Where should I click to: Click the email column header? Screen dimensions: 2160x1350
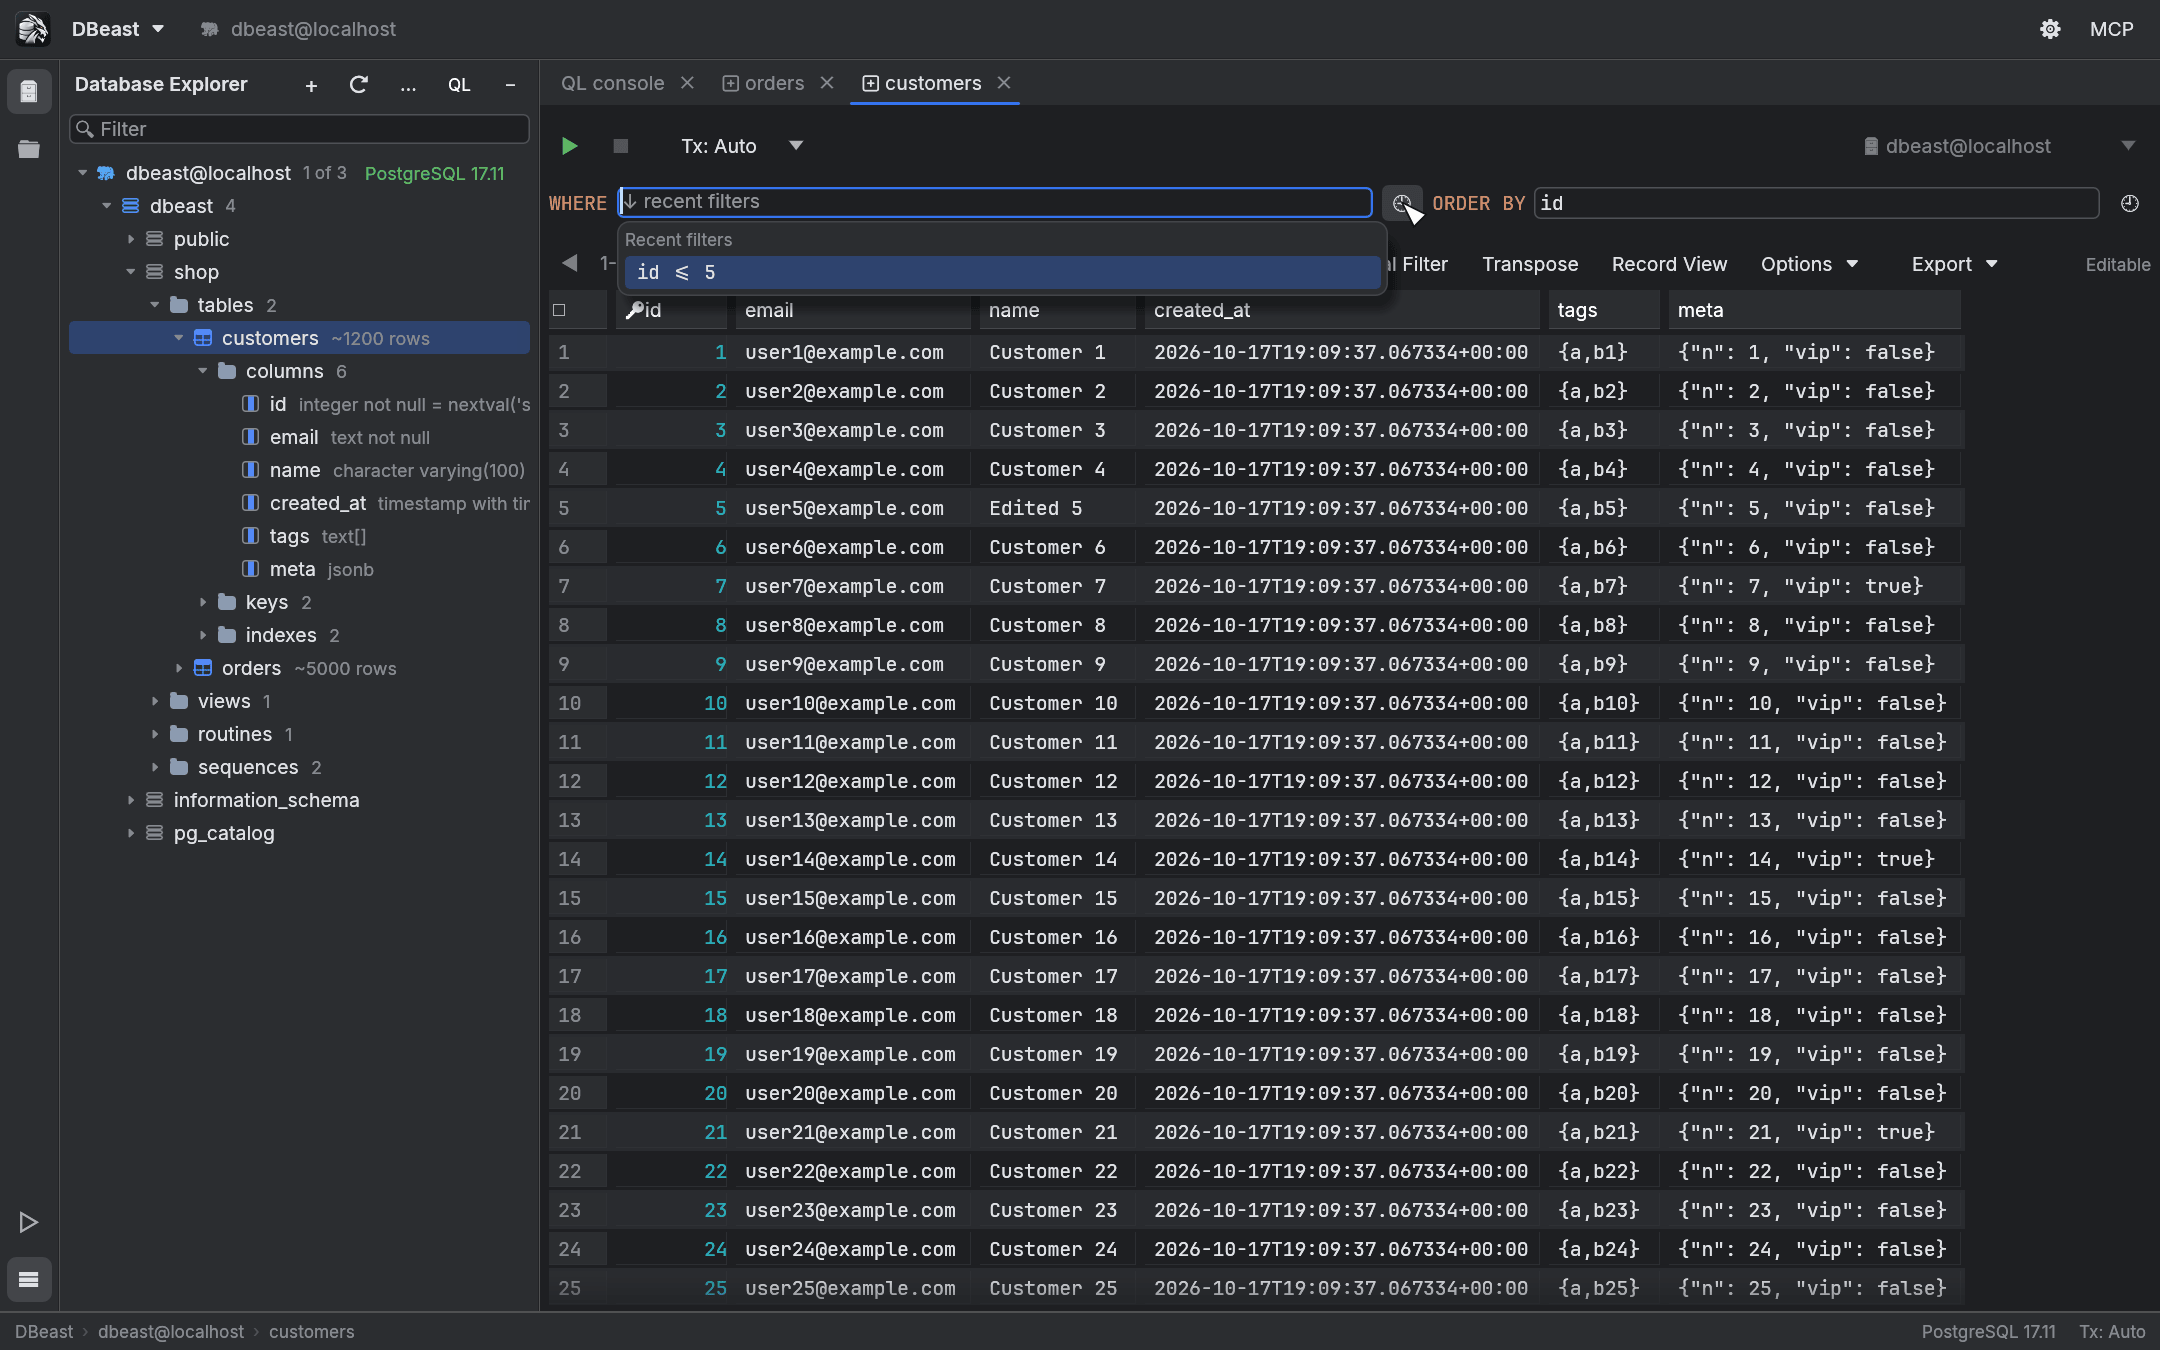(x=853, y=310)
